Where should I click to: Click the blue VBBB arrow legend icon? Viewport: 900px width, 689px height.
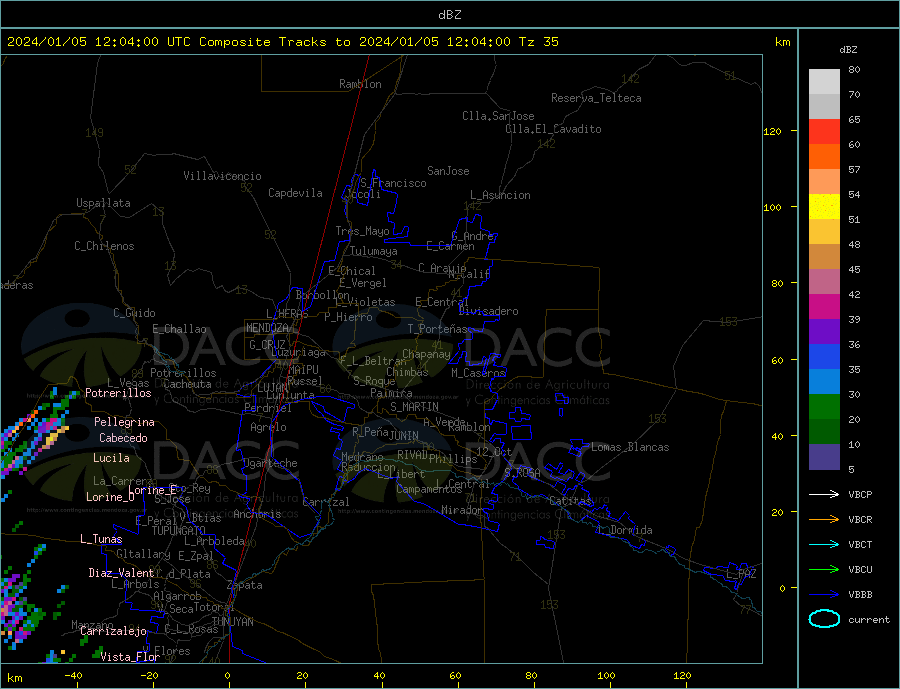click(x=824, y=594)
